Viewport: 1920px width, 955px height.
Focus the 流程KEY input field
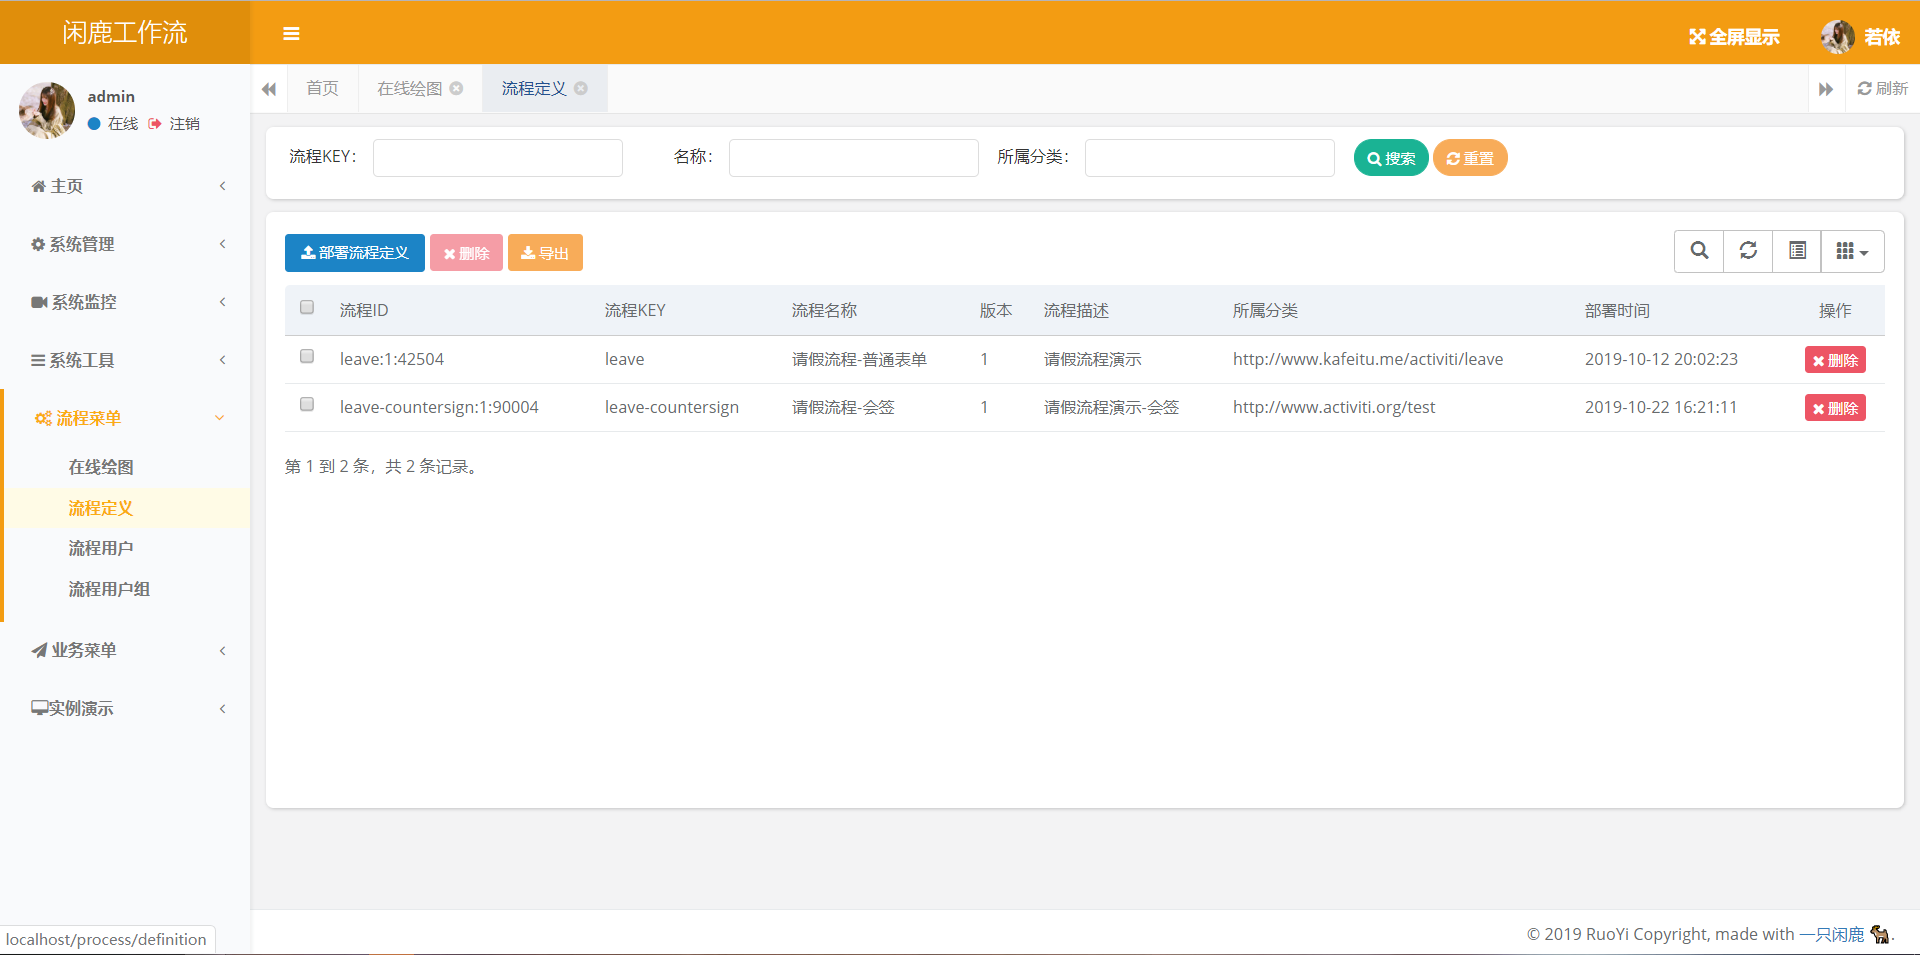coord(498,158)
